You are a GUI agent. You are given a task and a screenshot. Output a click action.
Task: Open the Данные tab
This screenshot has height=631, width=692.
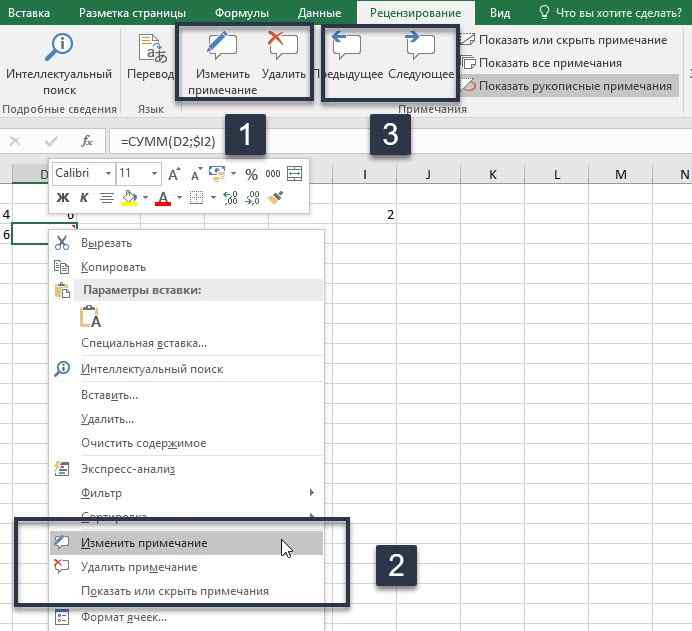point(320,13)
